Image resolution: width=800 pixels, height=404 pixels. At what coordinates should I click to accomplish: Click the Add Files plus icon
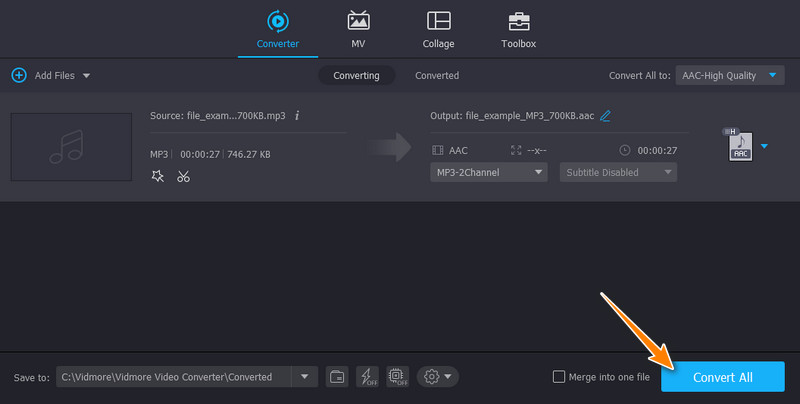pyautogui.click(x=18, y=75)
